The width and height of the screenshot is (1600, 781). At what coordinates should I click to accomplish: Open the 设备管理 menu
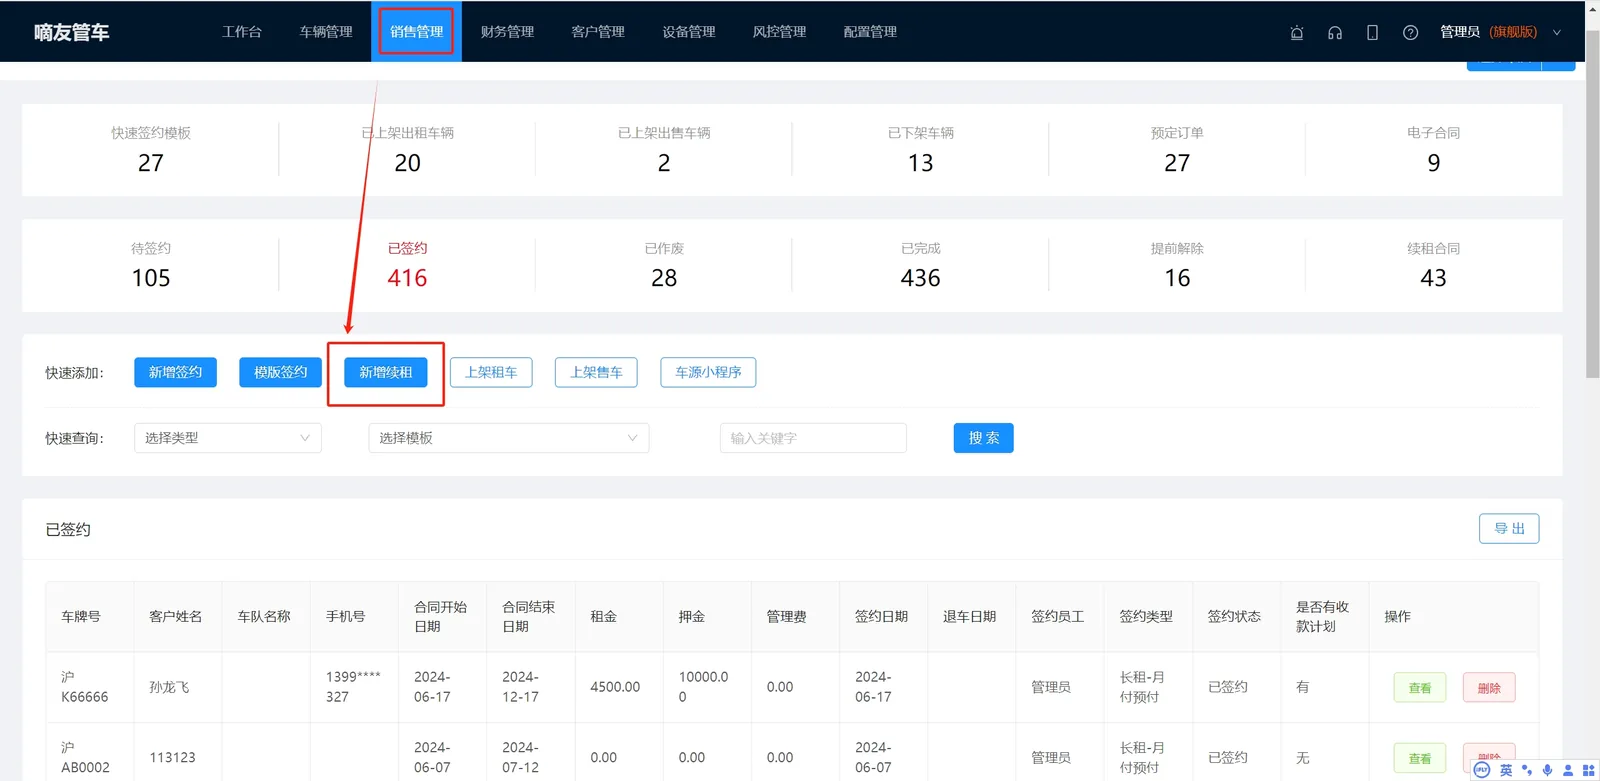pyautogui.click(x=689, y=32)
